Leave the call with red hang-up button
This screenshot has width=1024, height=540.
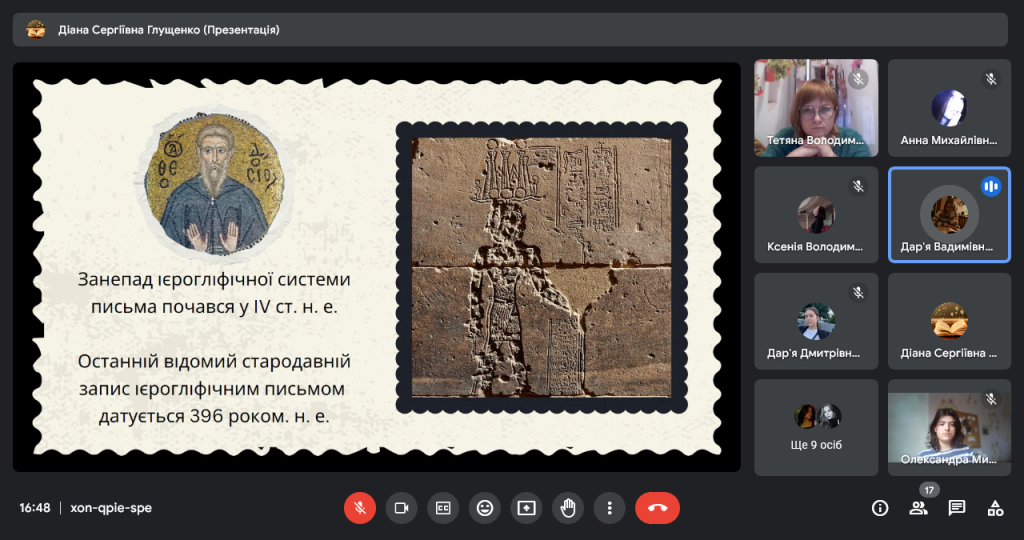pos(658,508)
